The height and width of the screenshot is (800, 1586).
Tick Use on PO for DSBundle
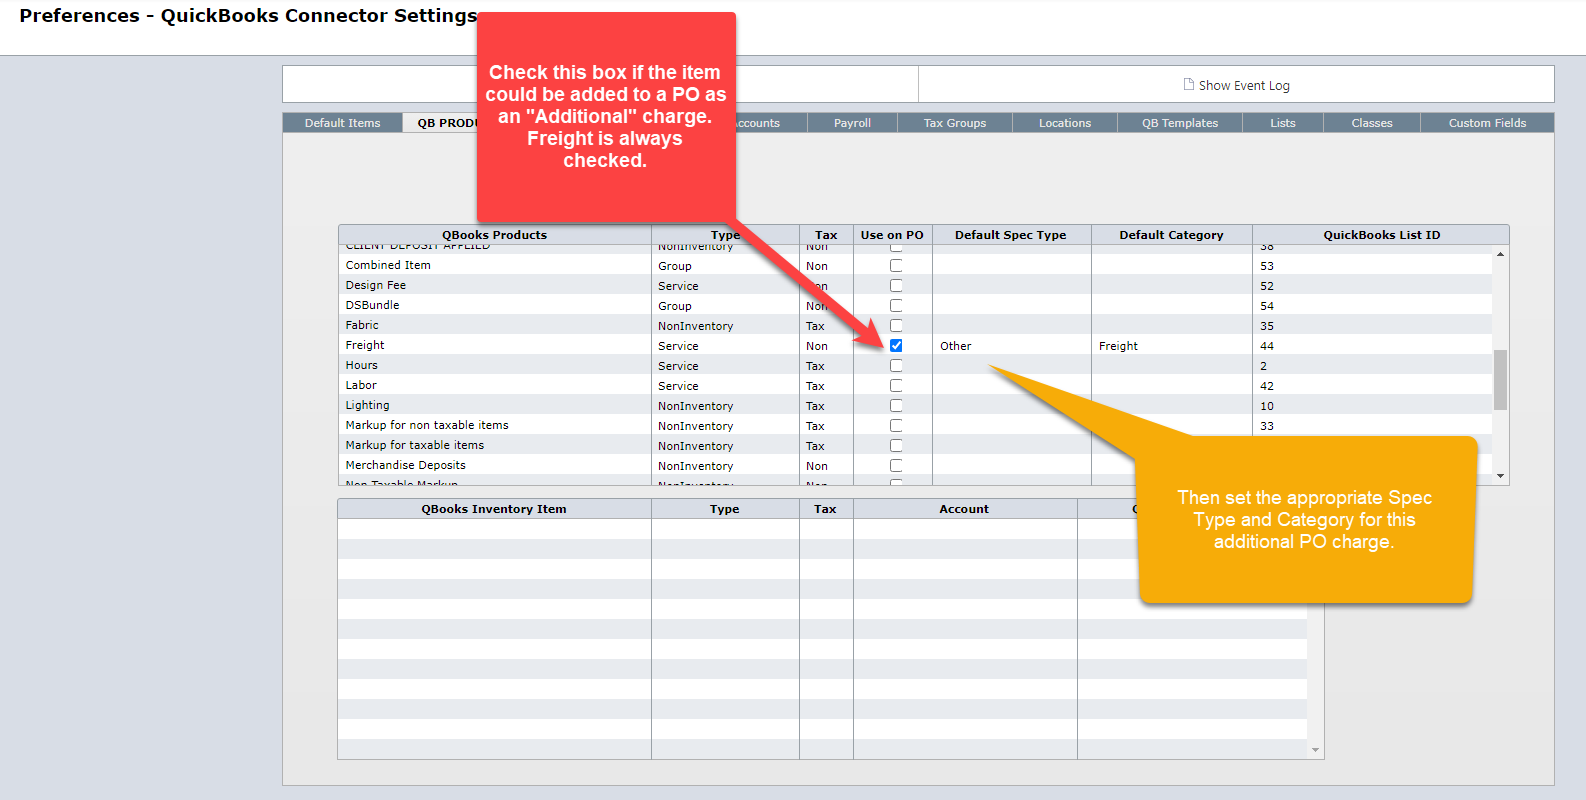coord(896,305)
